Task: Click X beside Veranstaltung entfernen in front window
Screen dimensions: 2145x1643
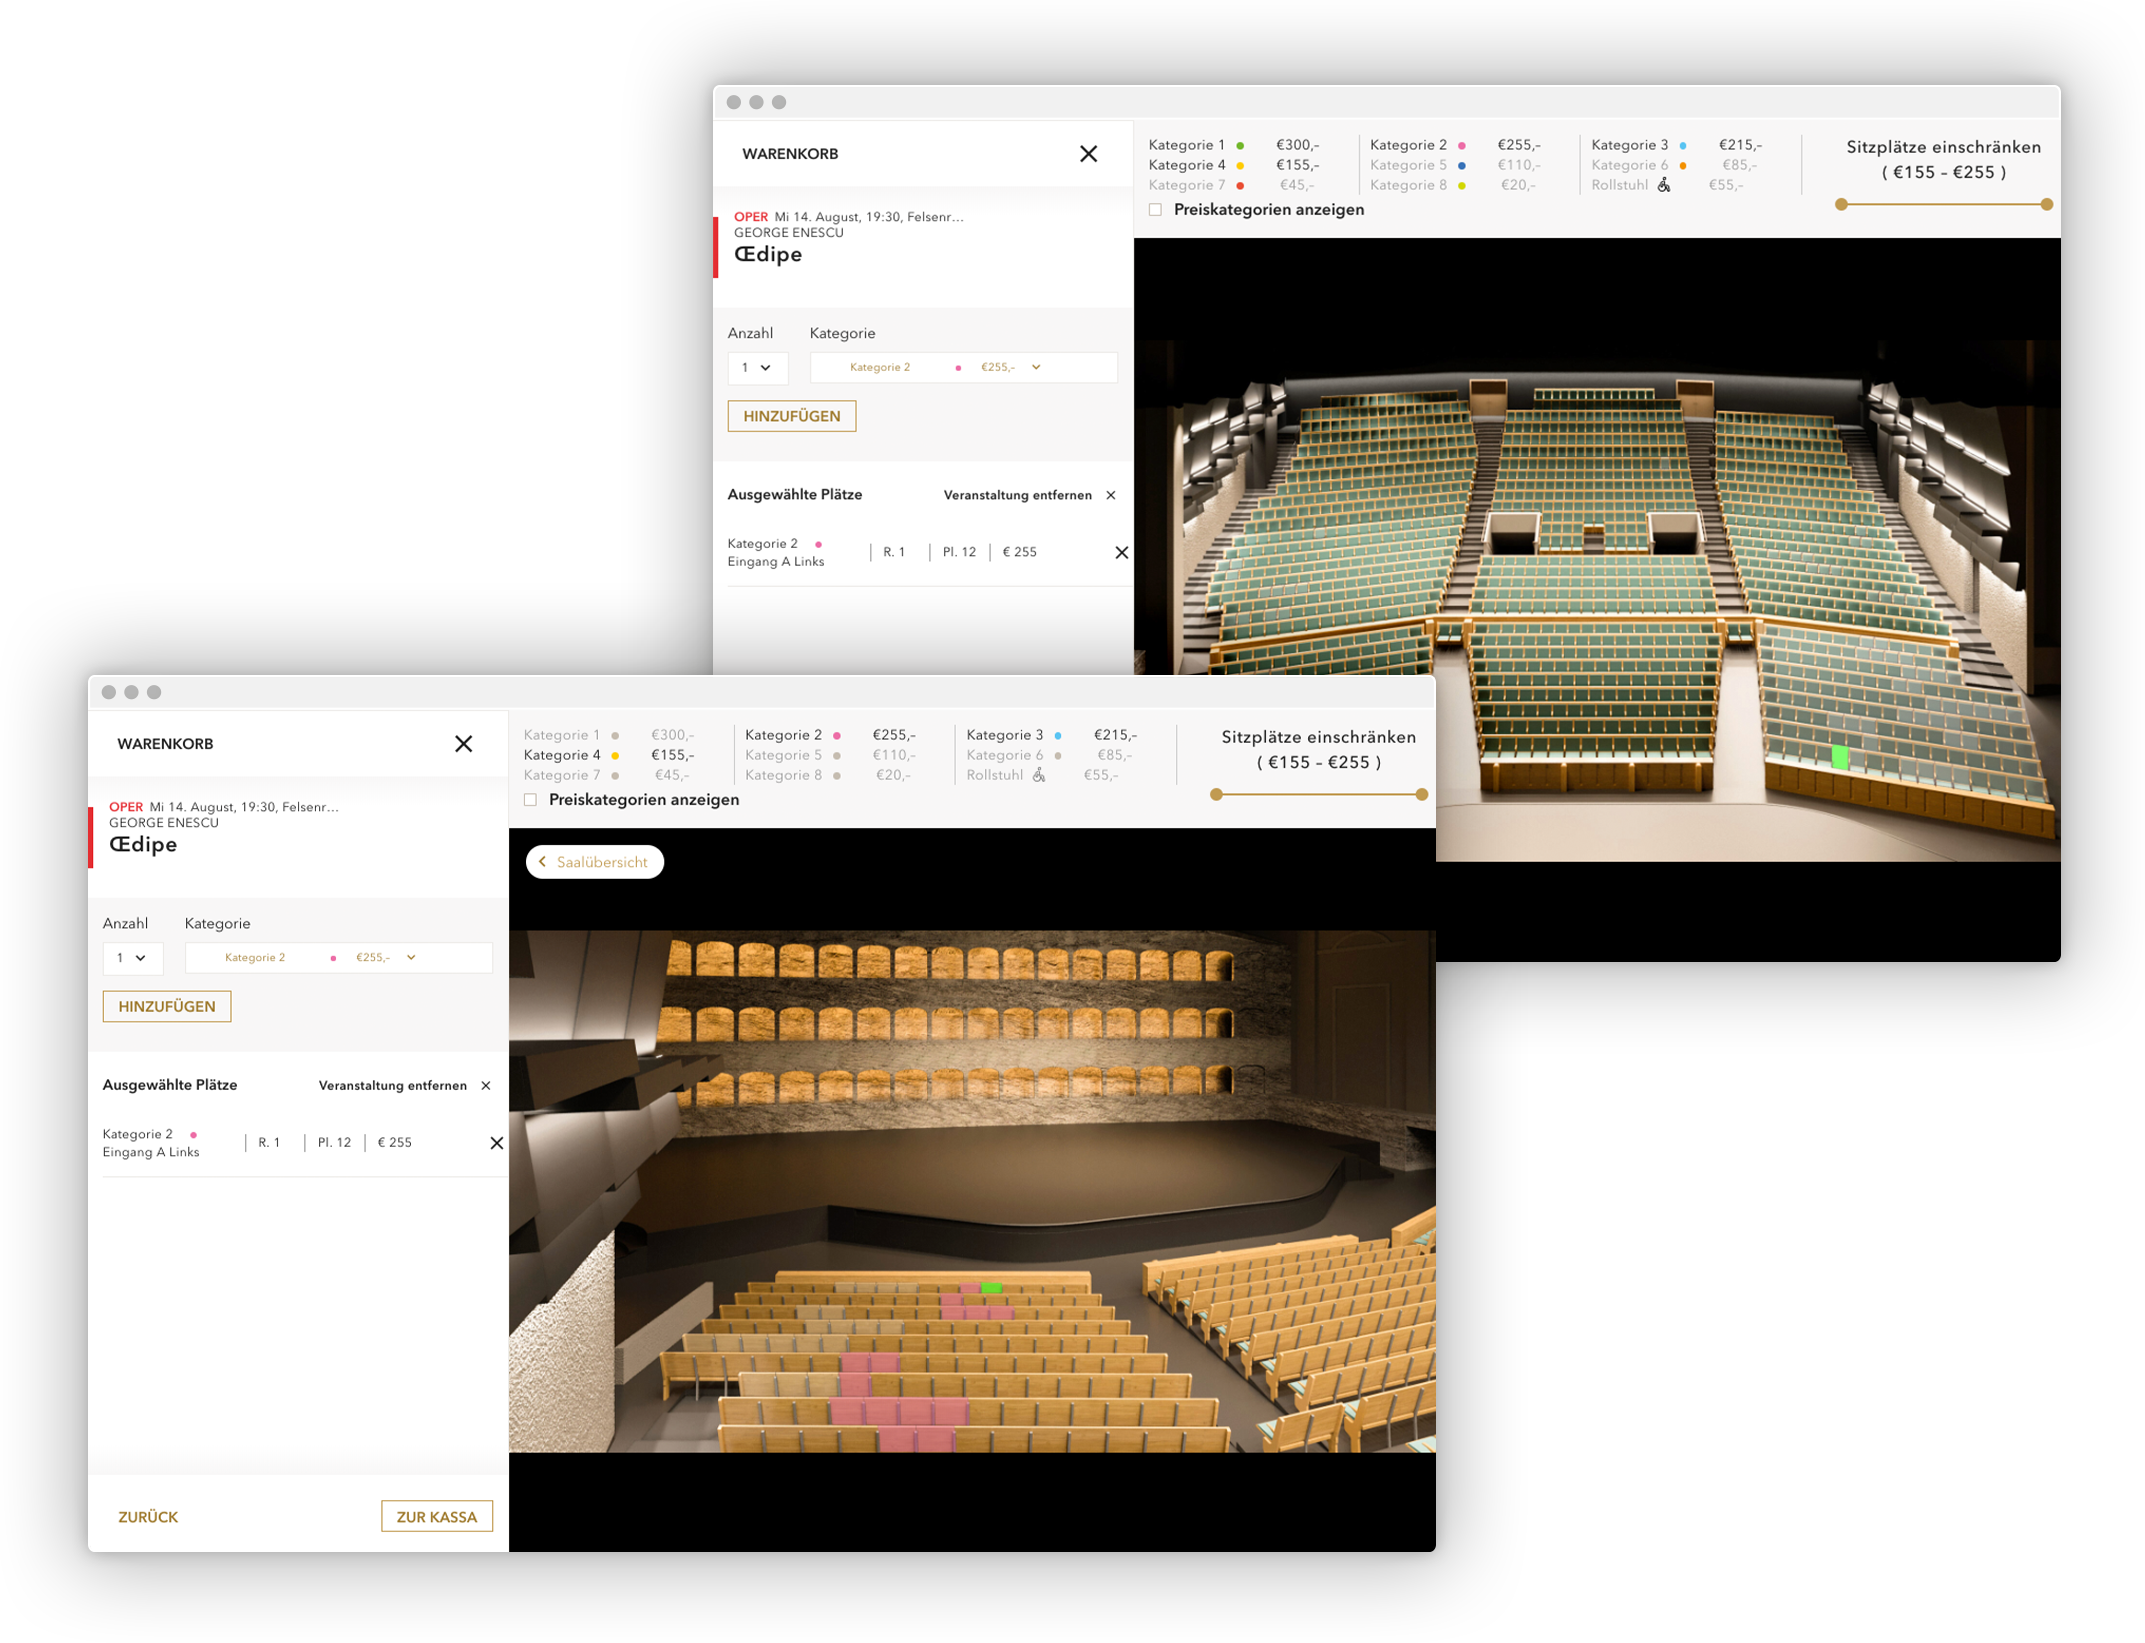Action: [x=486, y=1086]
